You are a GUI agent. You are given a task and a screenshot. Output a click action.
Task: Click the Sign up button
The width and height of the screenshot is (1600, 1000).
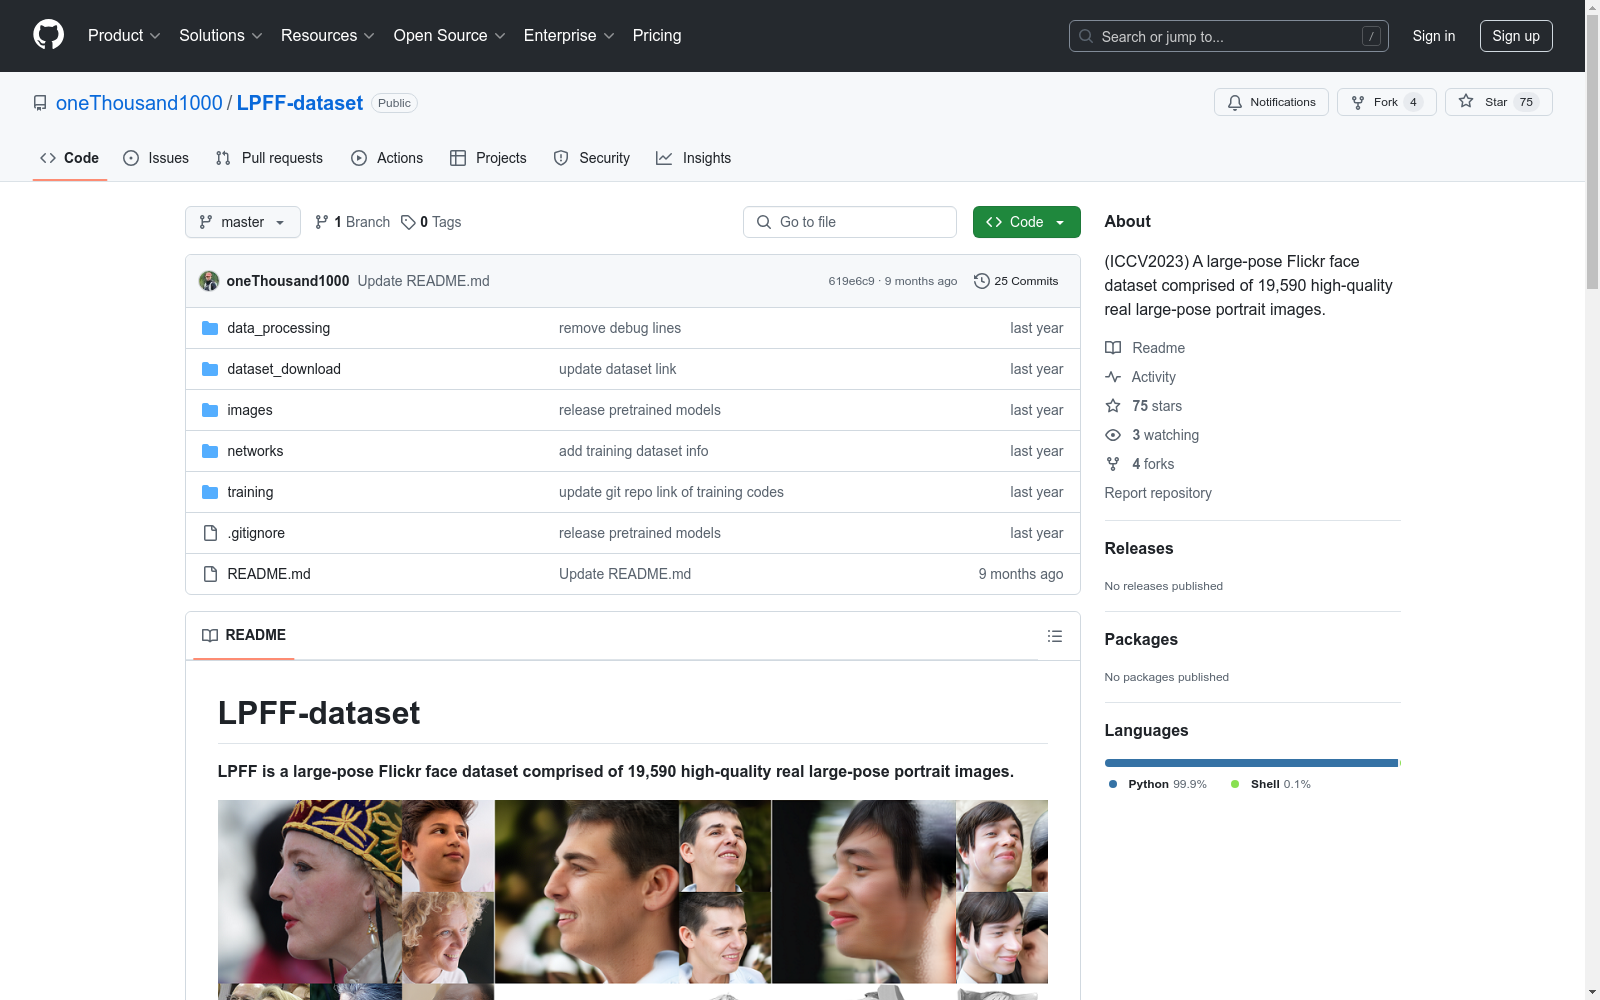pyautogui.click(x=1516, y=36)
